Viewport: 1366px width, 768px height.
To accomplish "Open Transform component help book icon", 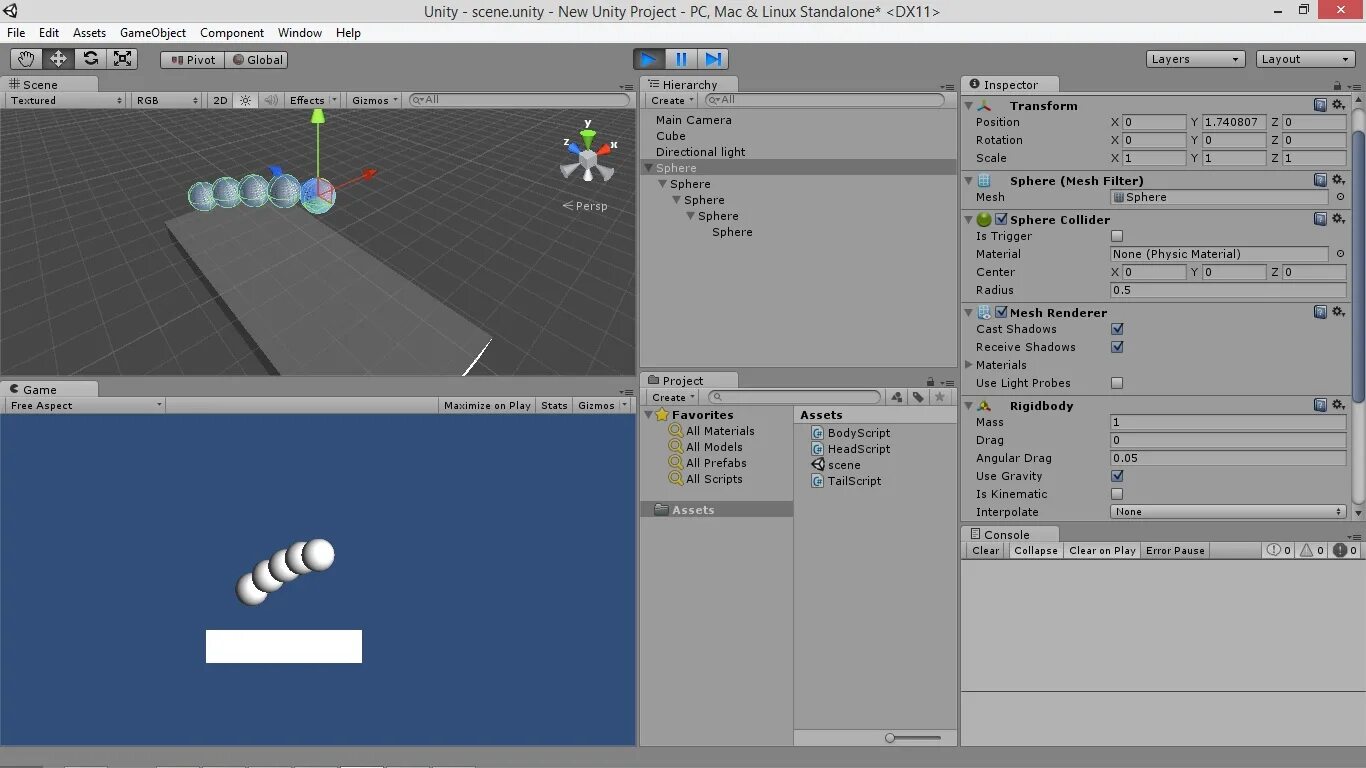I will 1320,105.
